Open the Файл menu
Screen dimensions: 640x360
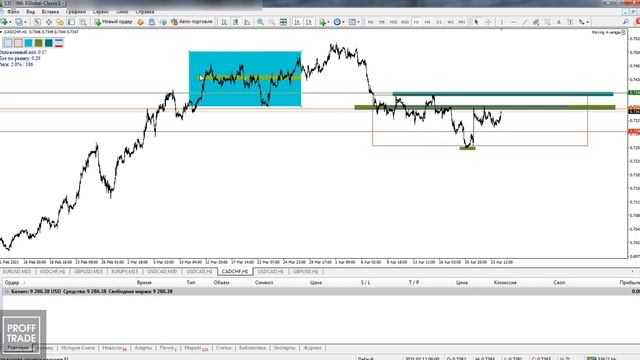[x=13, y=12]
